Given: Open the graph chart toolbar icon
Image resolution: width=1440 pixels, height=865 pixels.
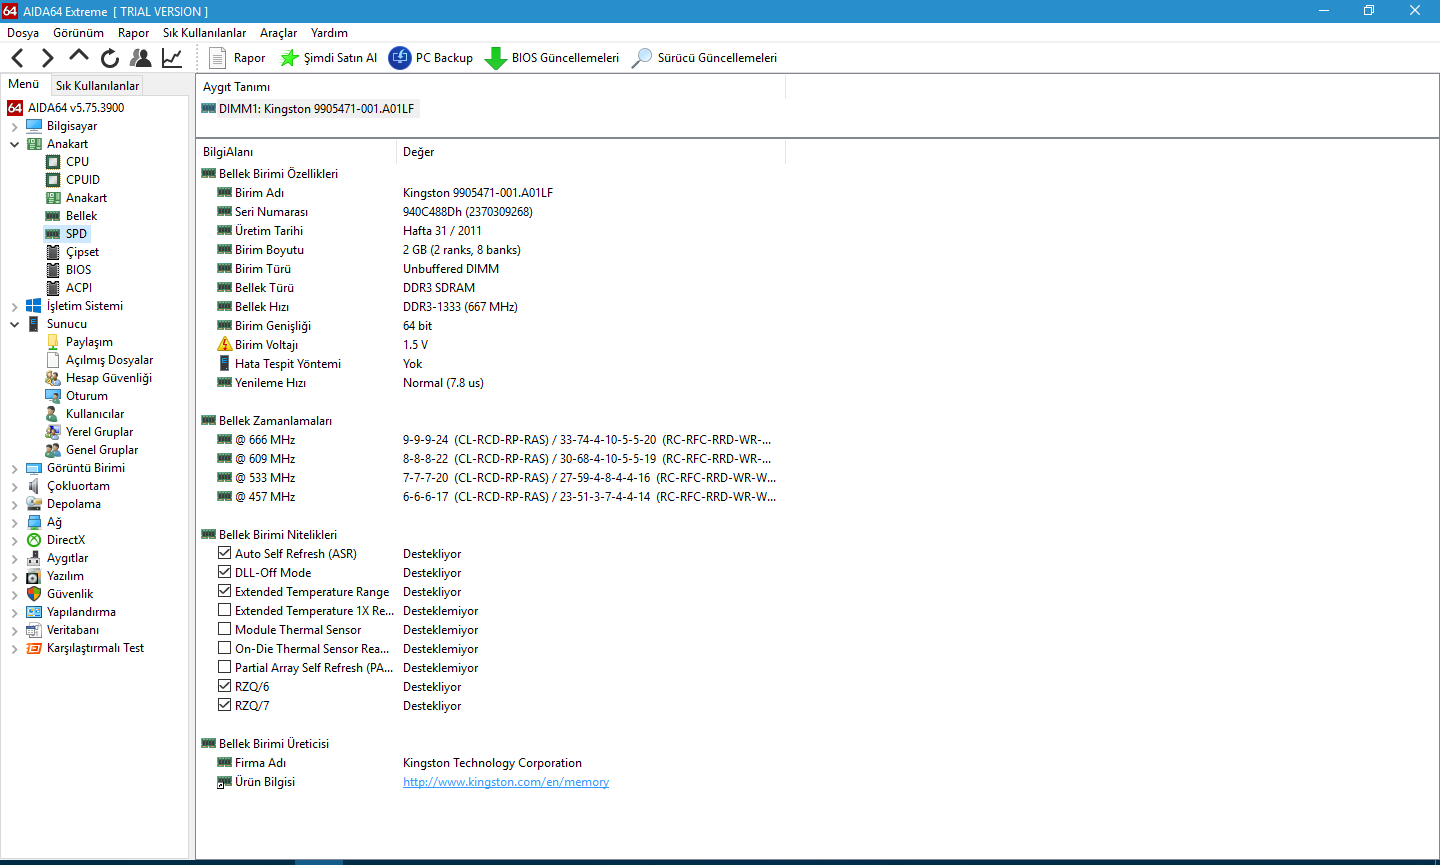Looking at the screenshot, I should [x=172, y=58].
